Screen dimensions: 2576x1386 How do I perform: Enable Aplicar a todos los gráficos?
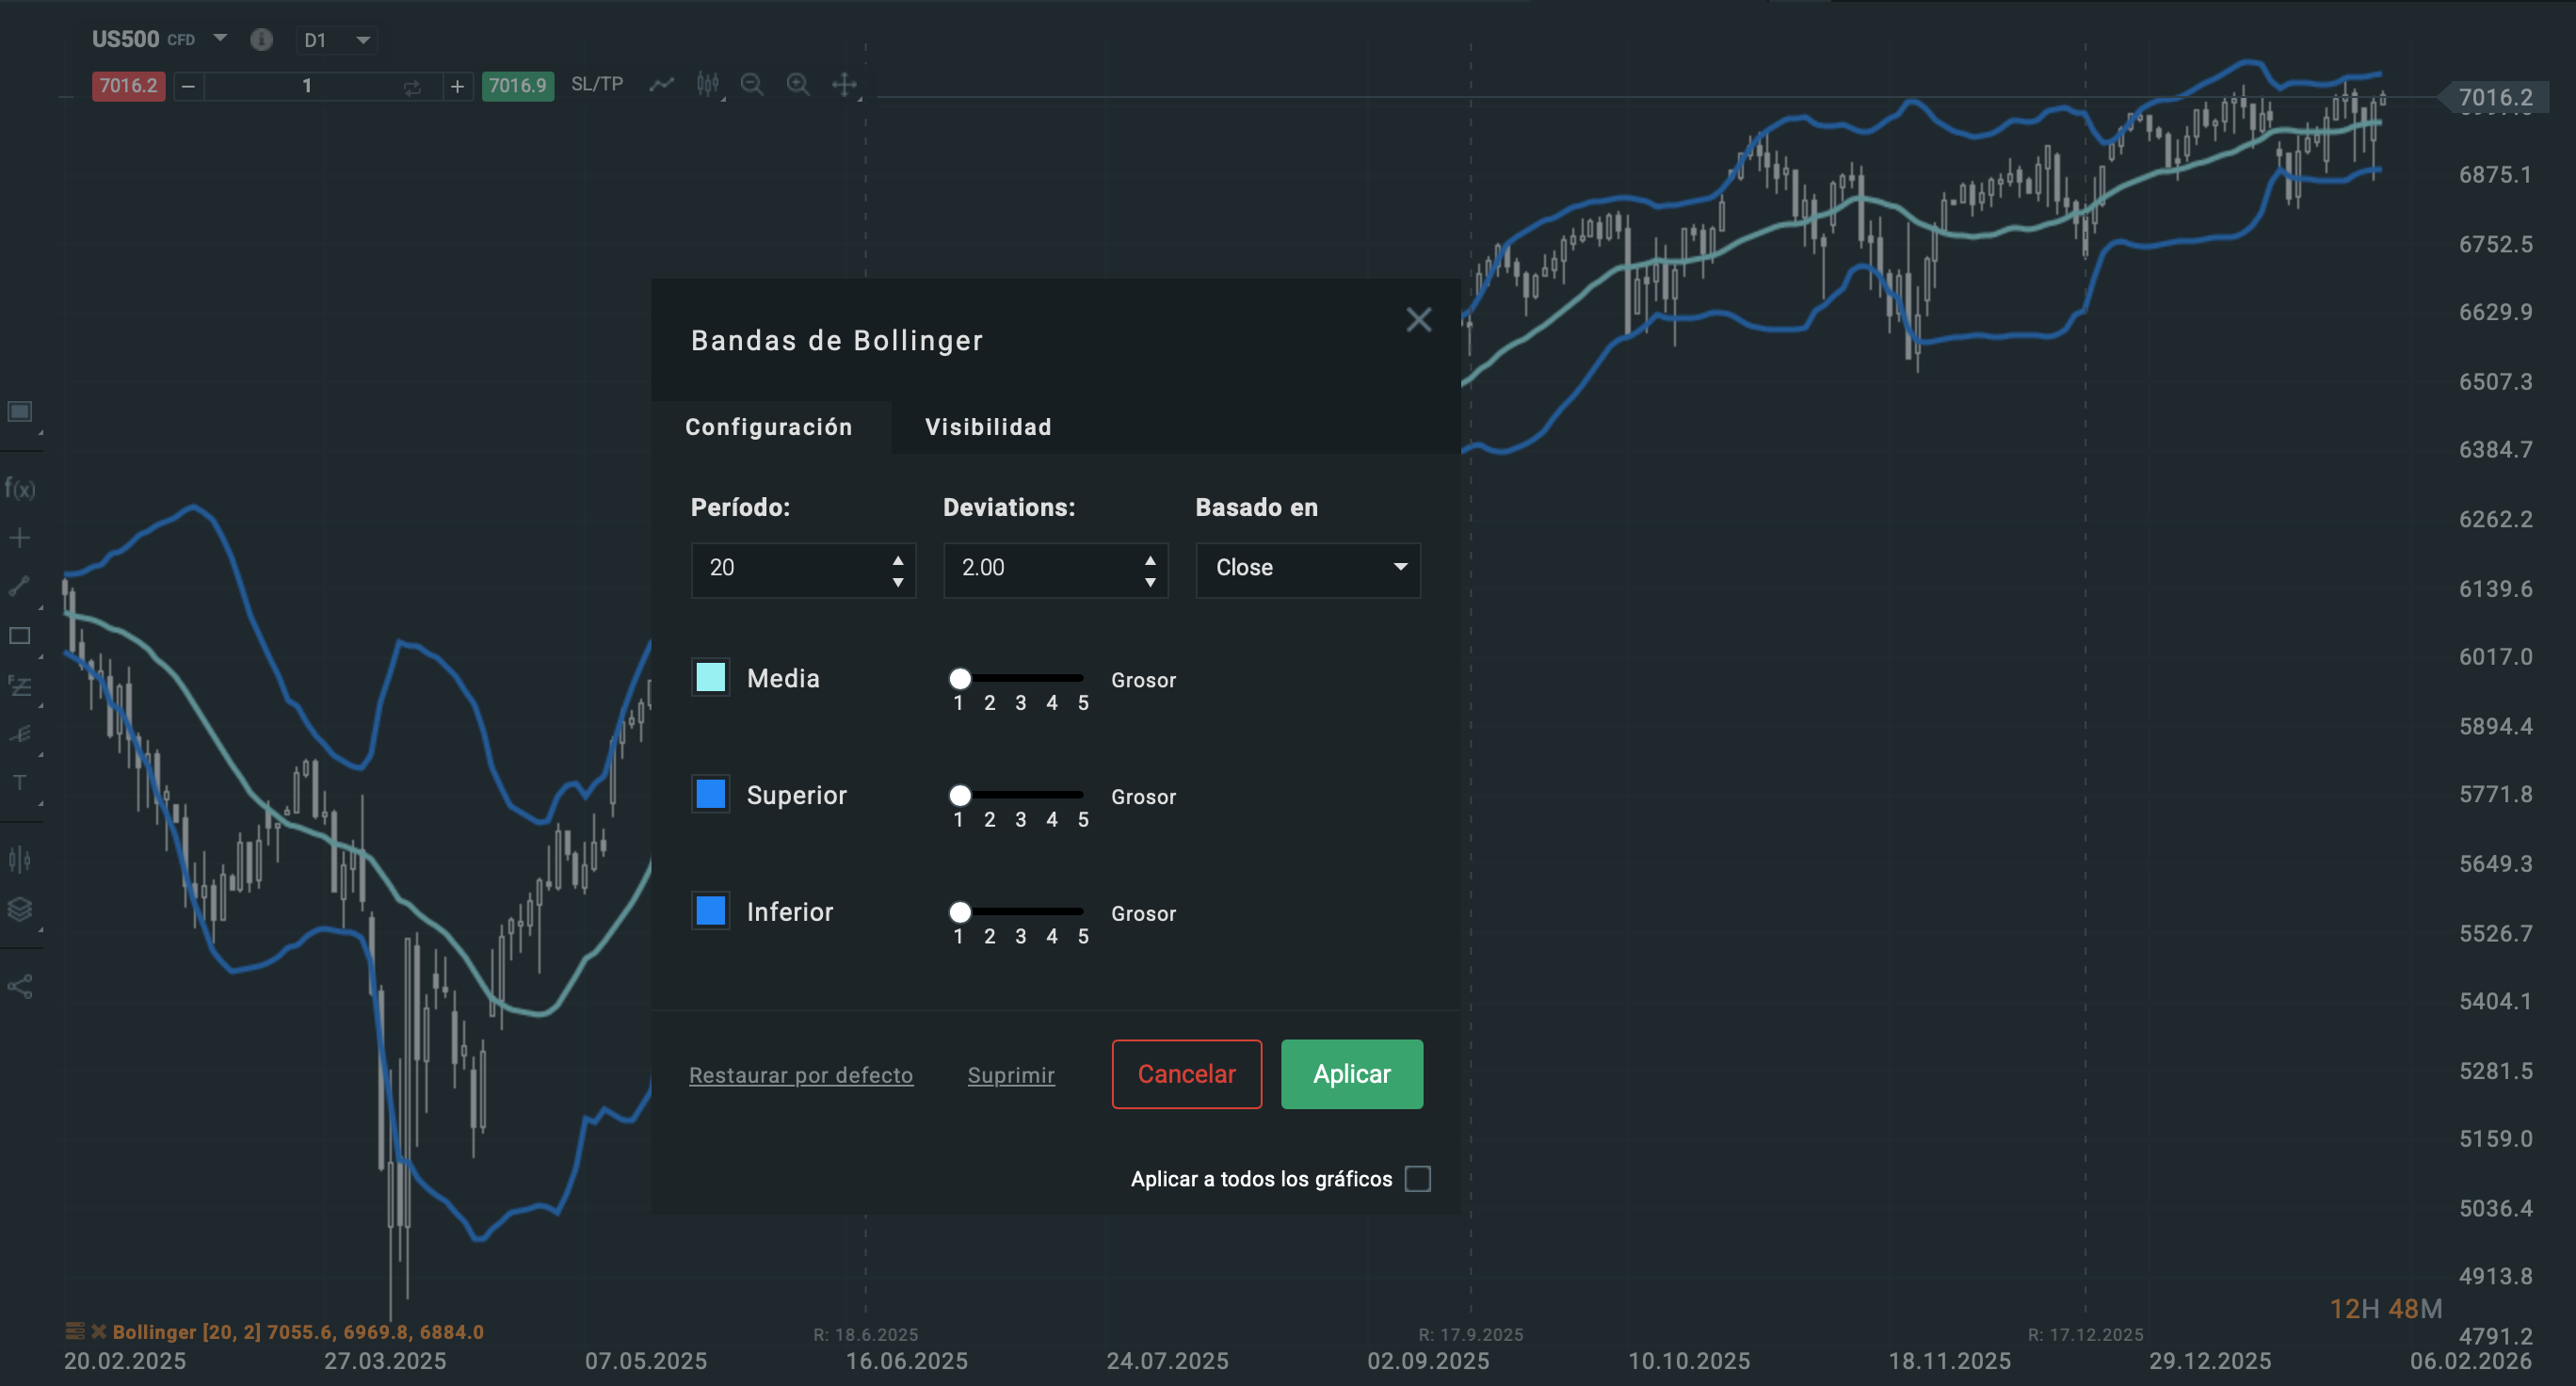pyautogui.click(x=1417, y=1179)
